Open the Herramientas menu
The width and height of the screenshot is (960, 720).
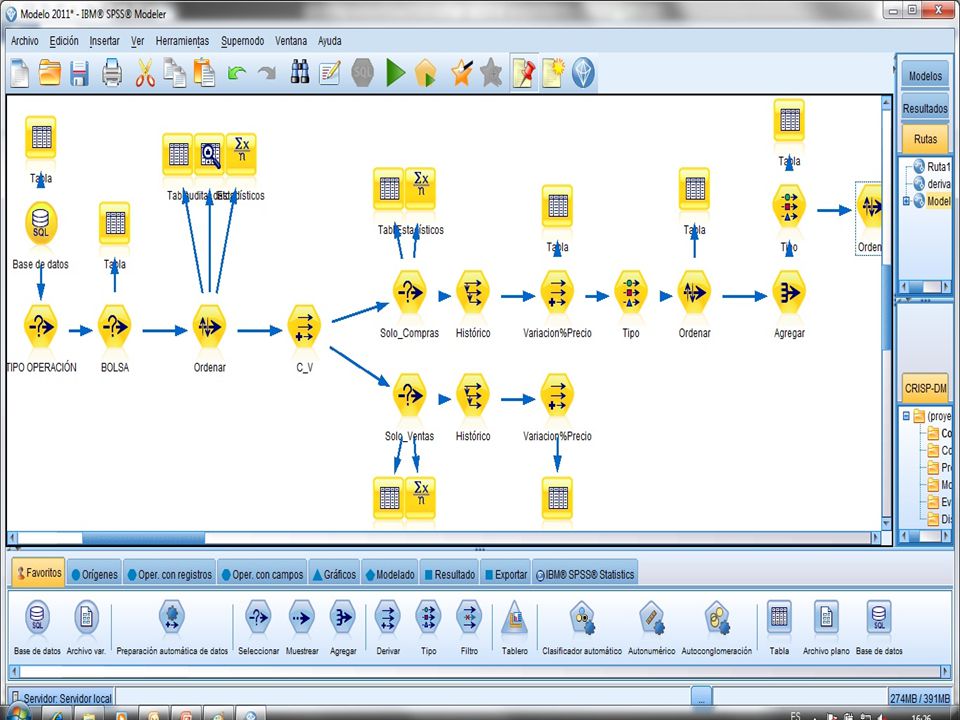tap(182, 41)
